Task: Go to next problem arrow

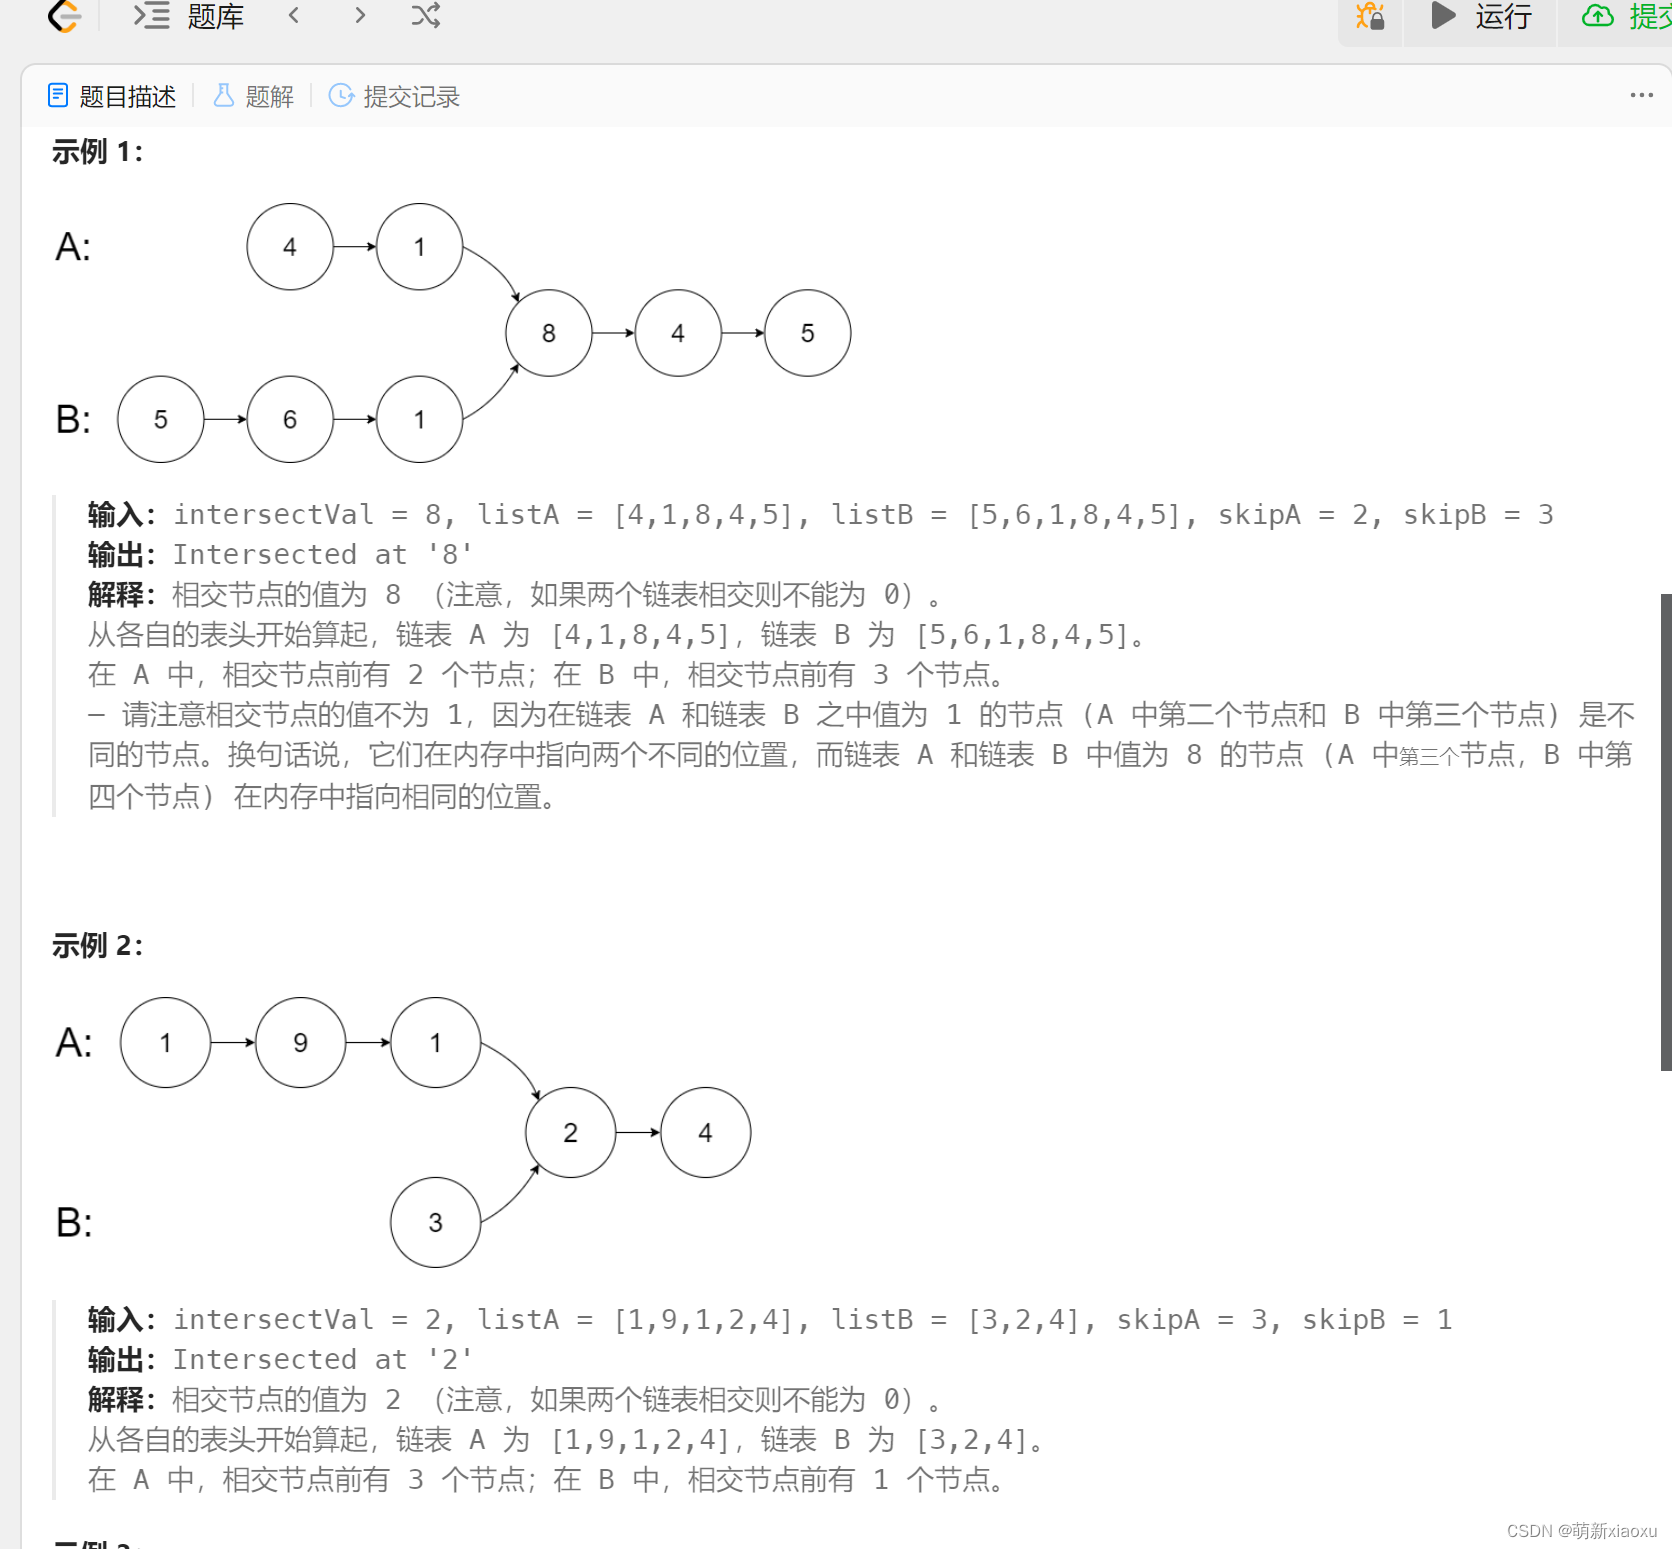Action: coord(360,16)
